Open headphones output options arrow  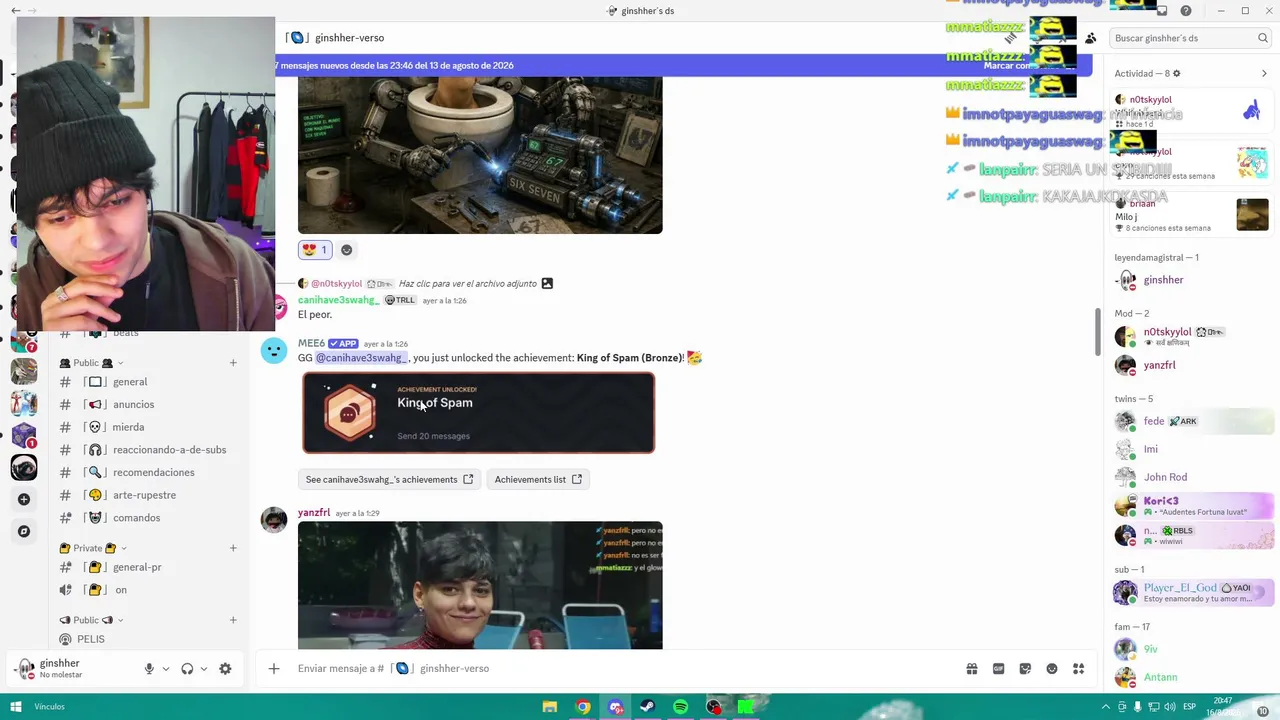coord(203,668)
